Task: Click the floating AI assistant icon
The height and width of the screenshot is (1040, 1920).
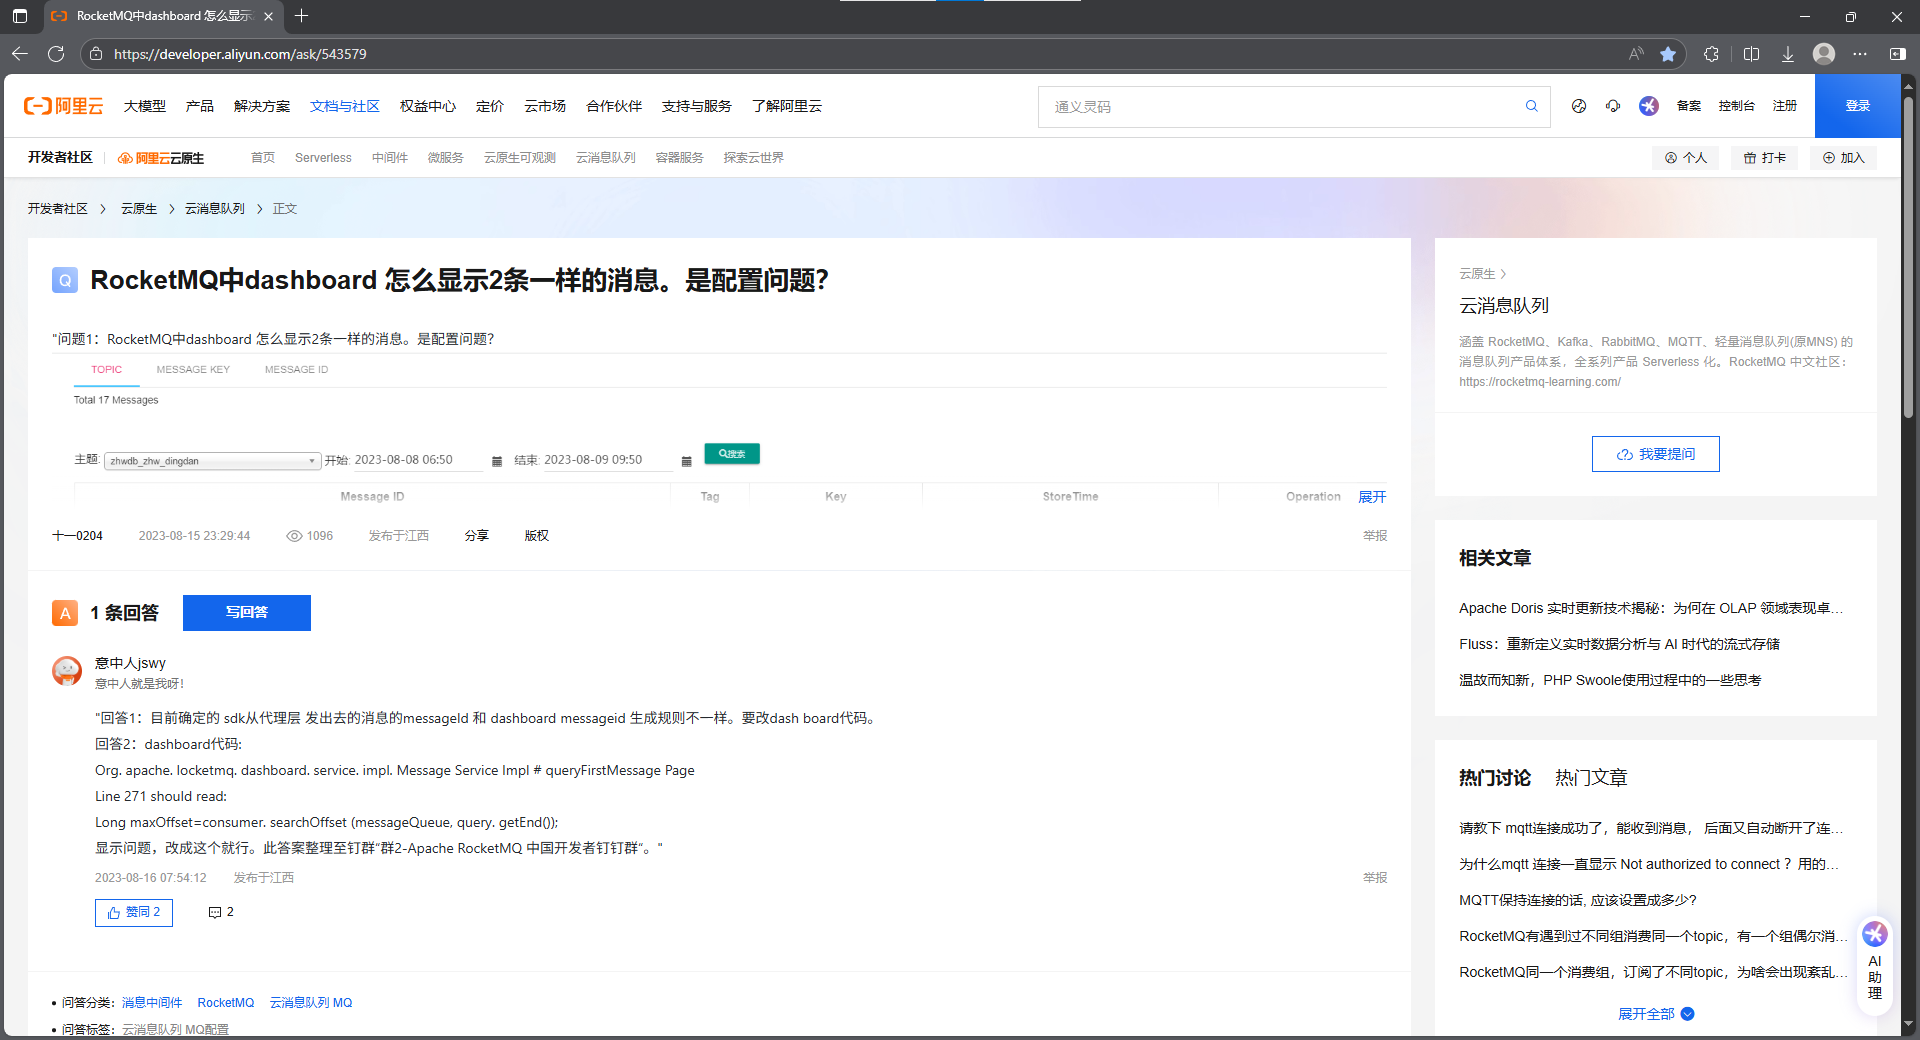Action: point(1875,934)
